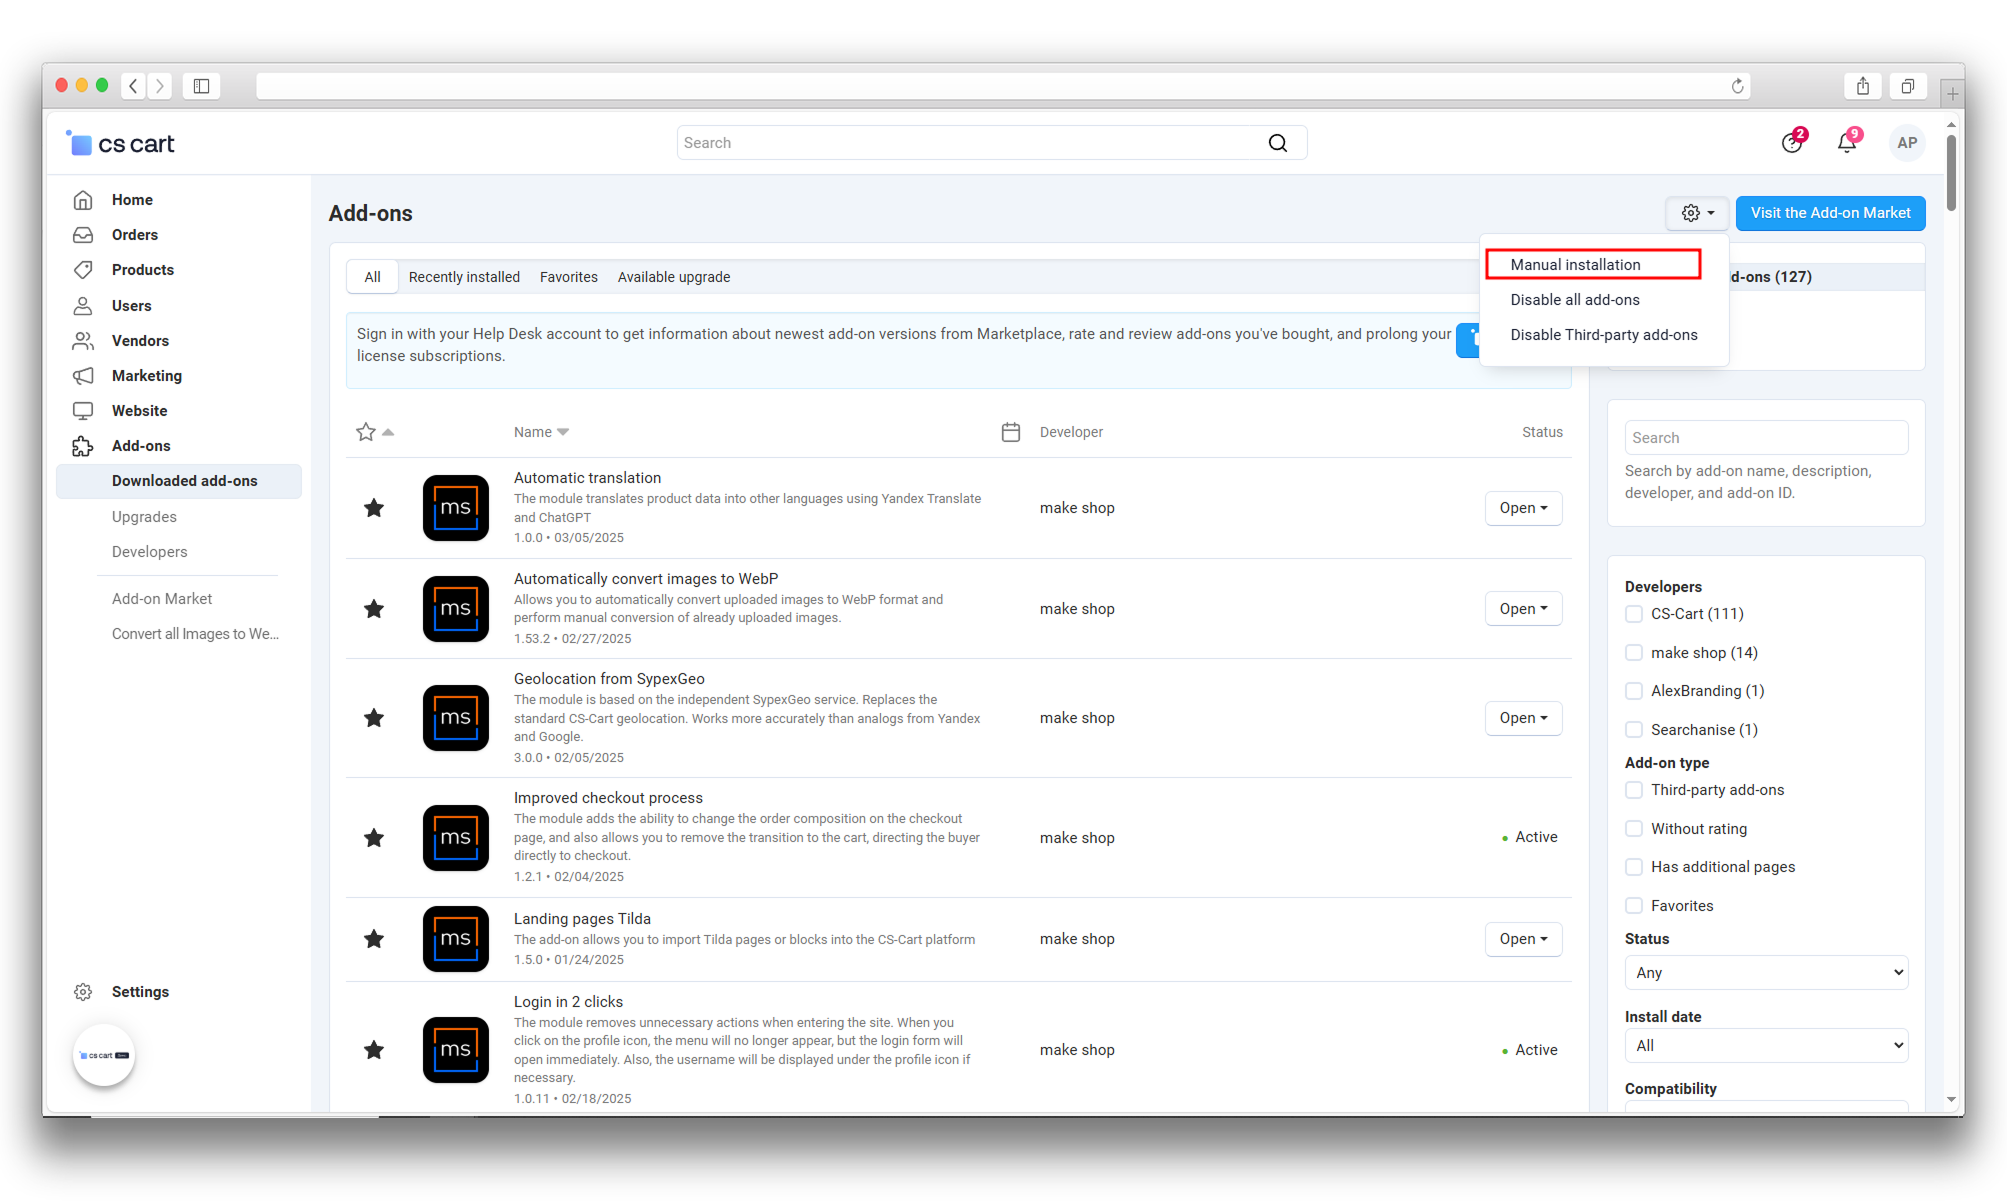Enable the Third-party add-ons filter checkbox
2007x1201 pixels.
[x=1634, y=790]
